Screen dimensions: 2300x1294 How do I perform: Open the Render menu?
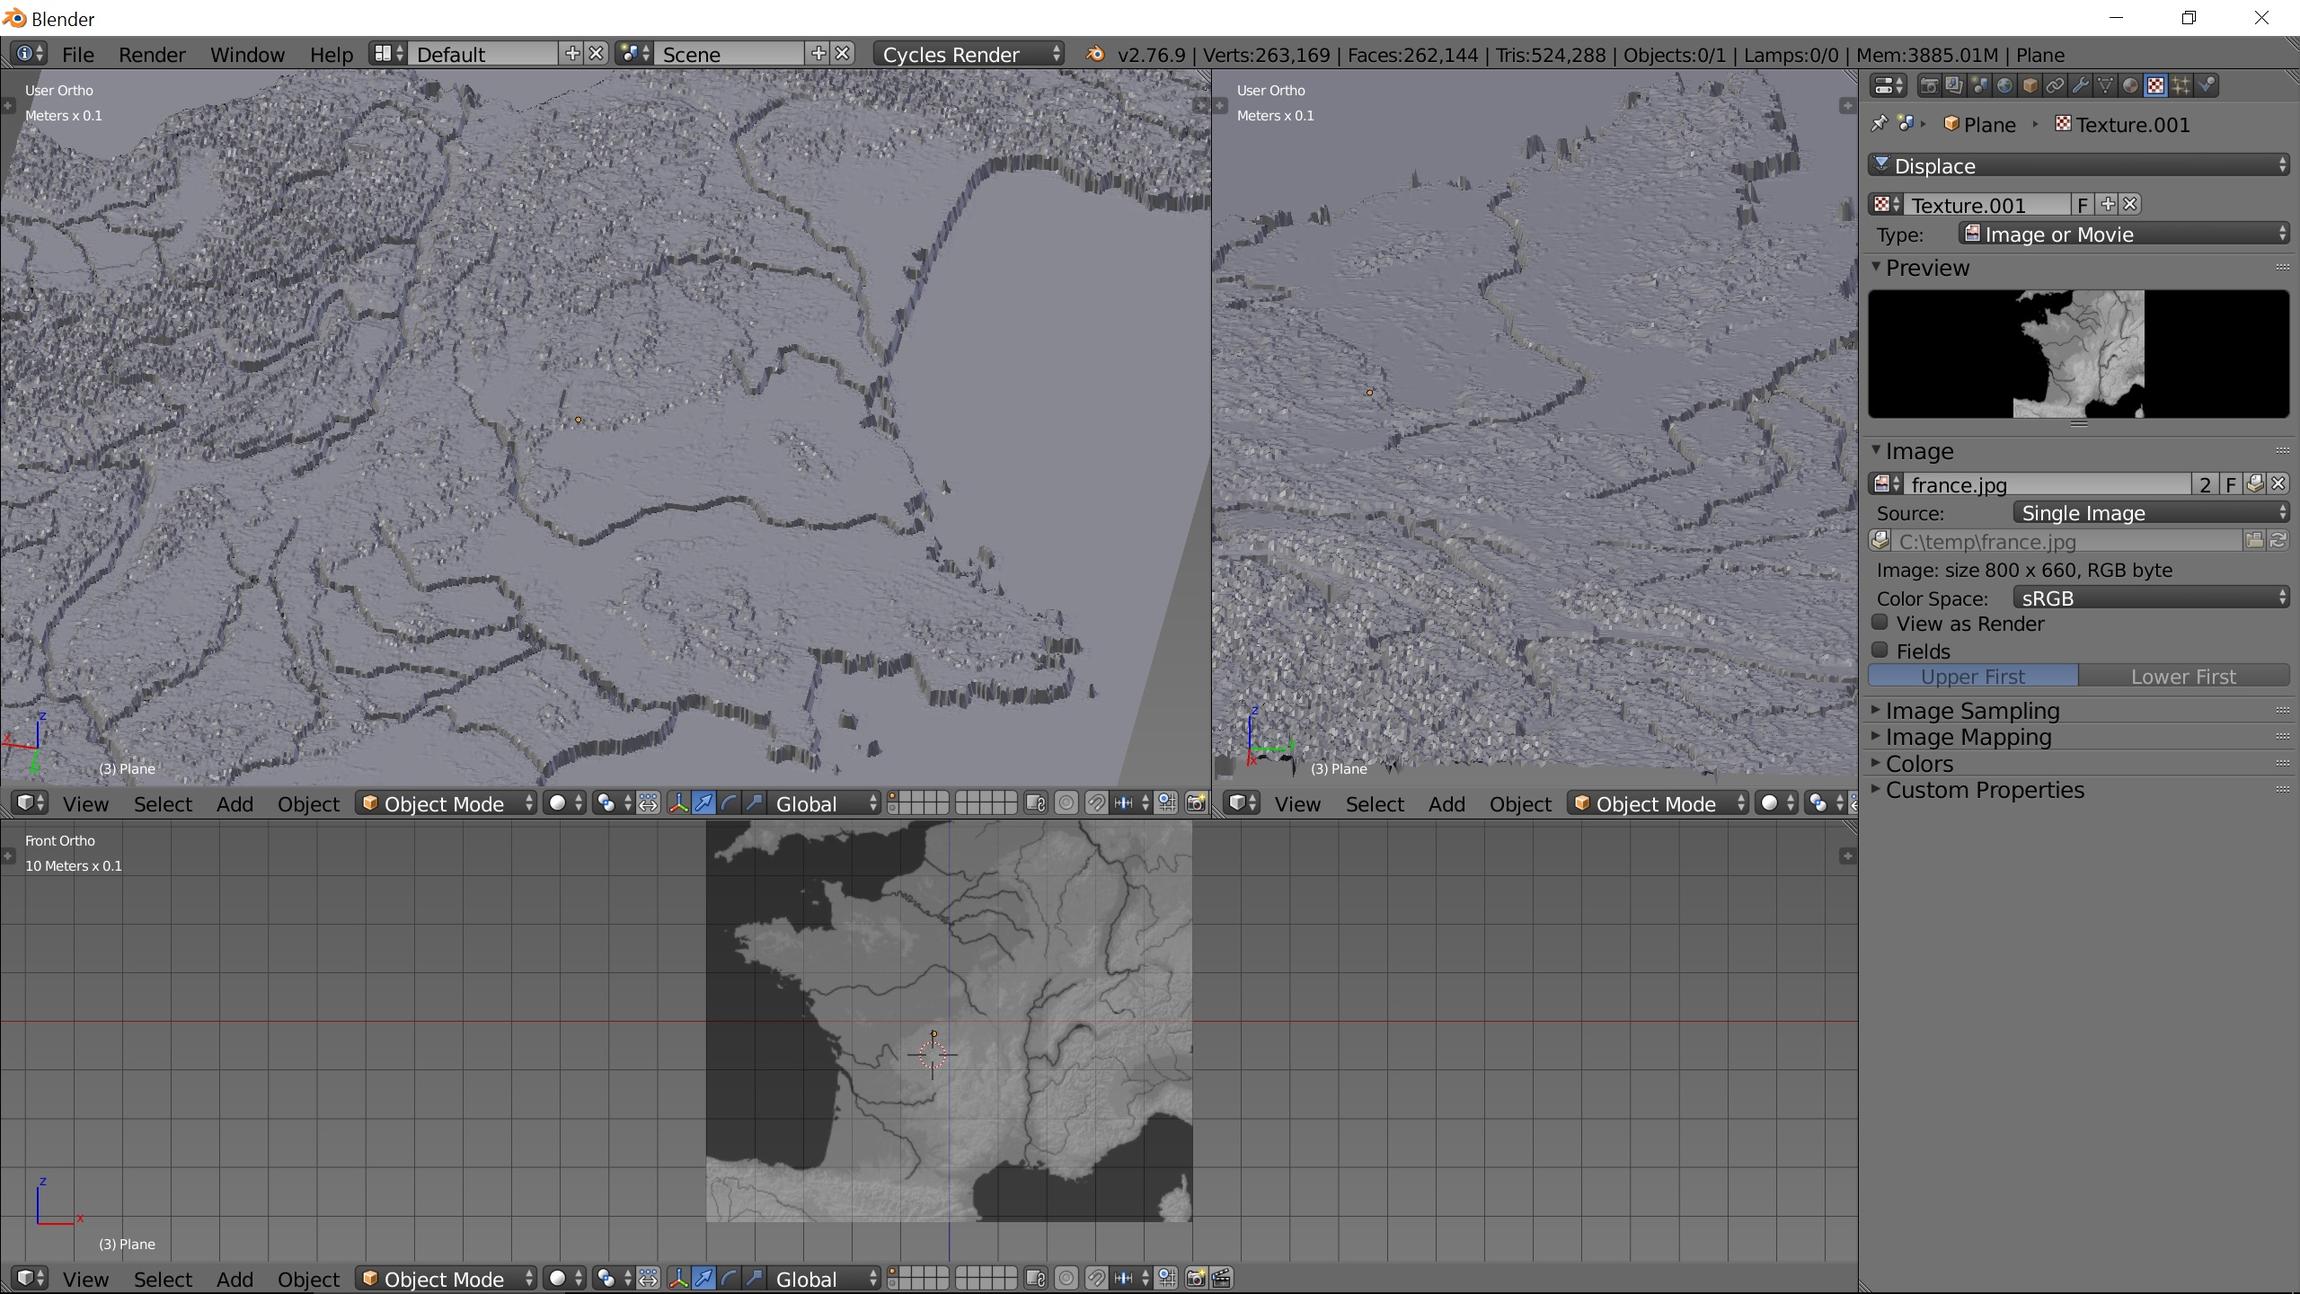coord(152,54)
